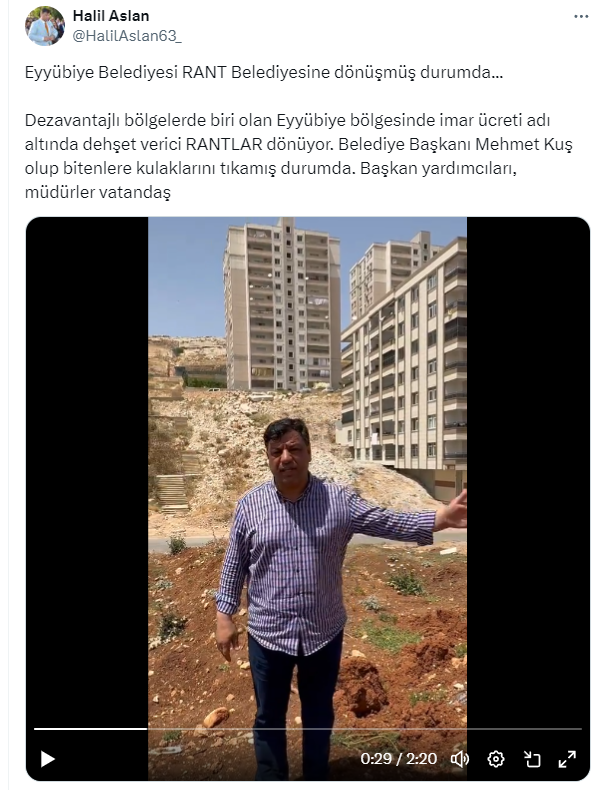Seek forward on the unplayed progress bar
The image size is (606, 790).
pyautogui.click(x=364, y=729)
